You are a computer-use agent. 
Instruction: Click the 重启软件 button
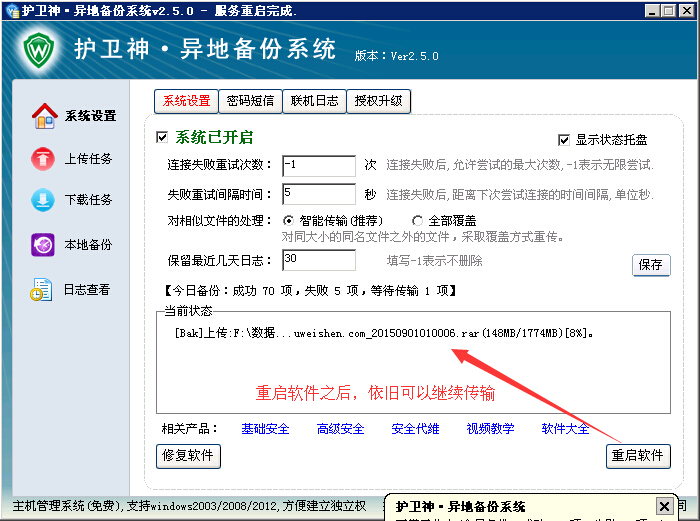coord(637,456)
